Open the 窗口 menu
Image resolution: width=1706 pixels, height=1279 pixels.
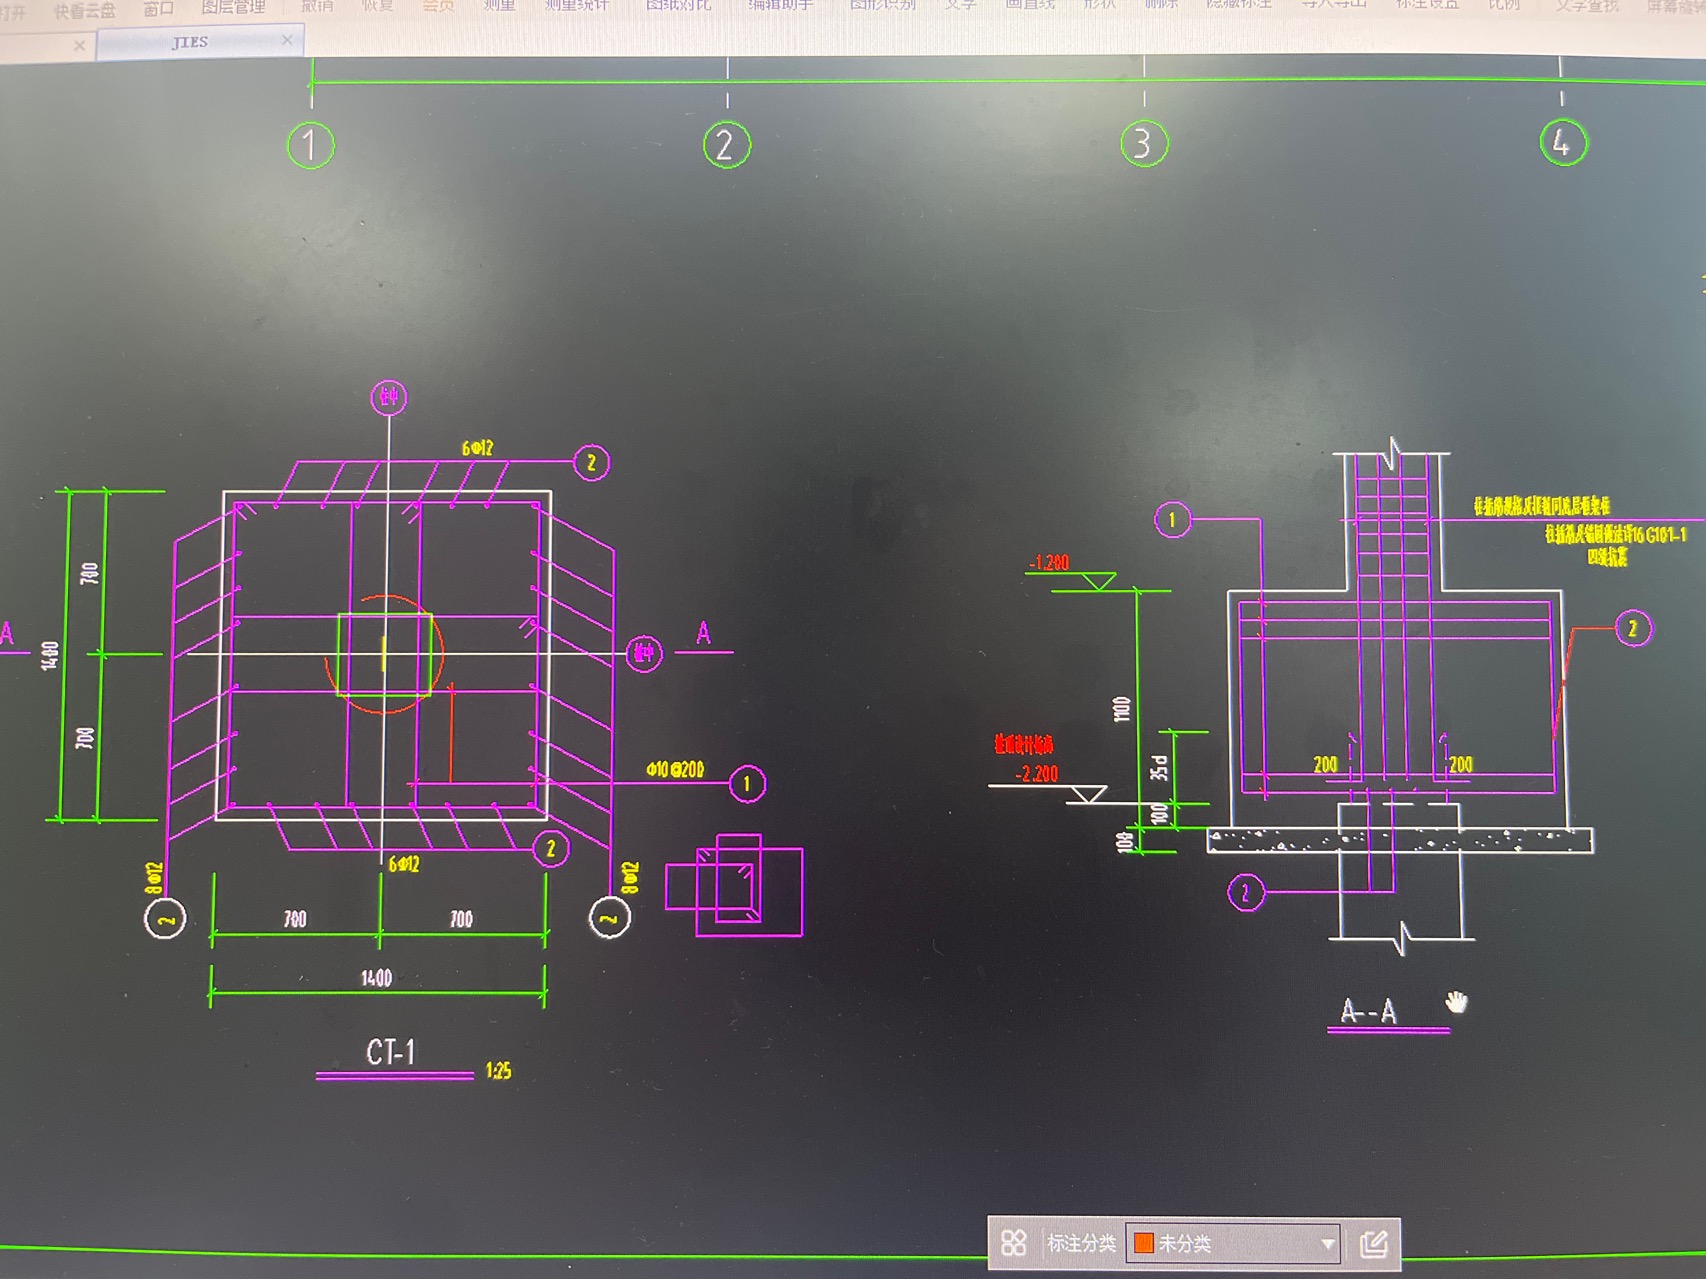(x=158, y=9)
